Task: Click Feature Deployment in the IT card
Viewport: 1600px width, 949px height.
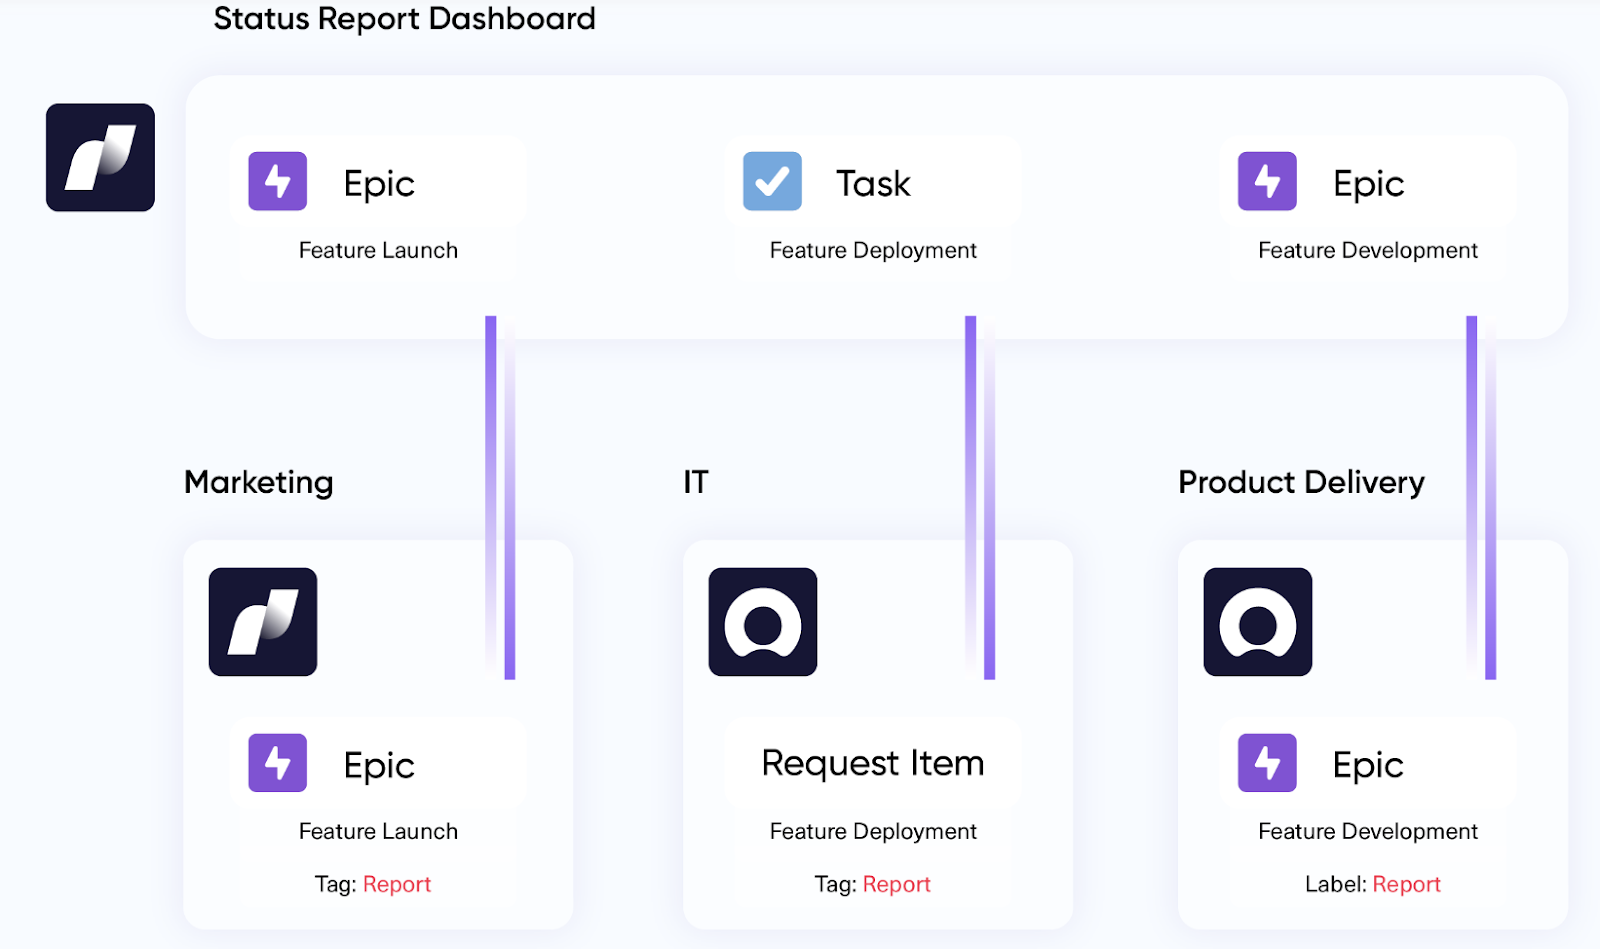Action: click(873, 832)
